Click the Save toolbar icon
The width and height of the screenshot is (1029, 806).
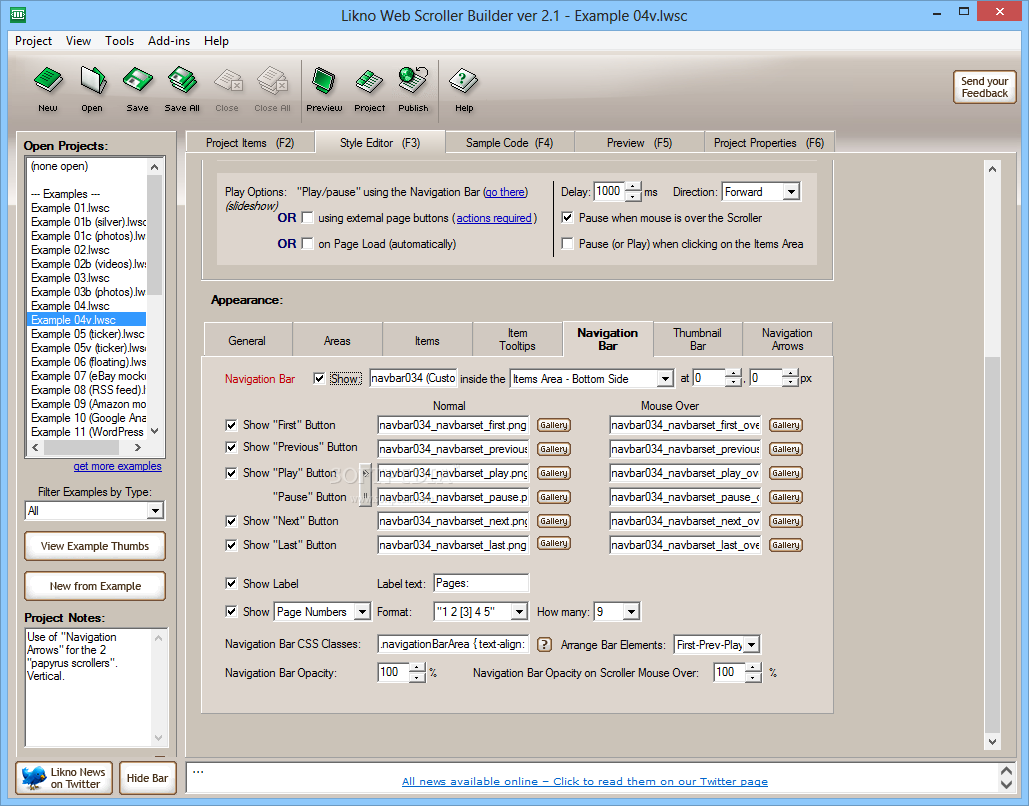(x=137, y=81)
